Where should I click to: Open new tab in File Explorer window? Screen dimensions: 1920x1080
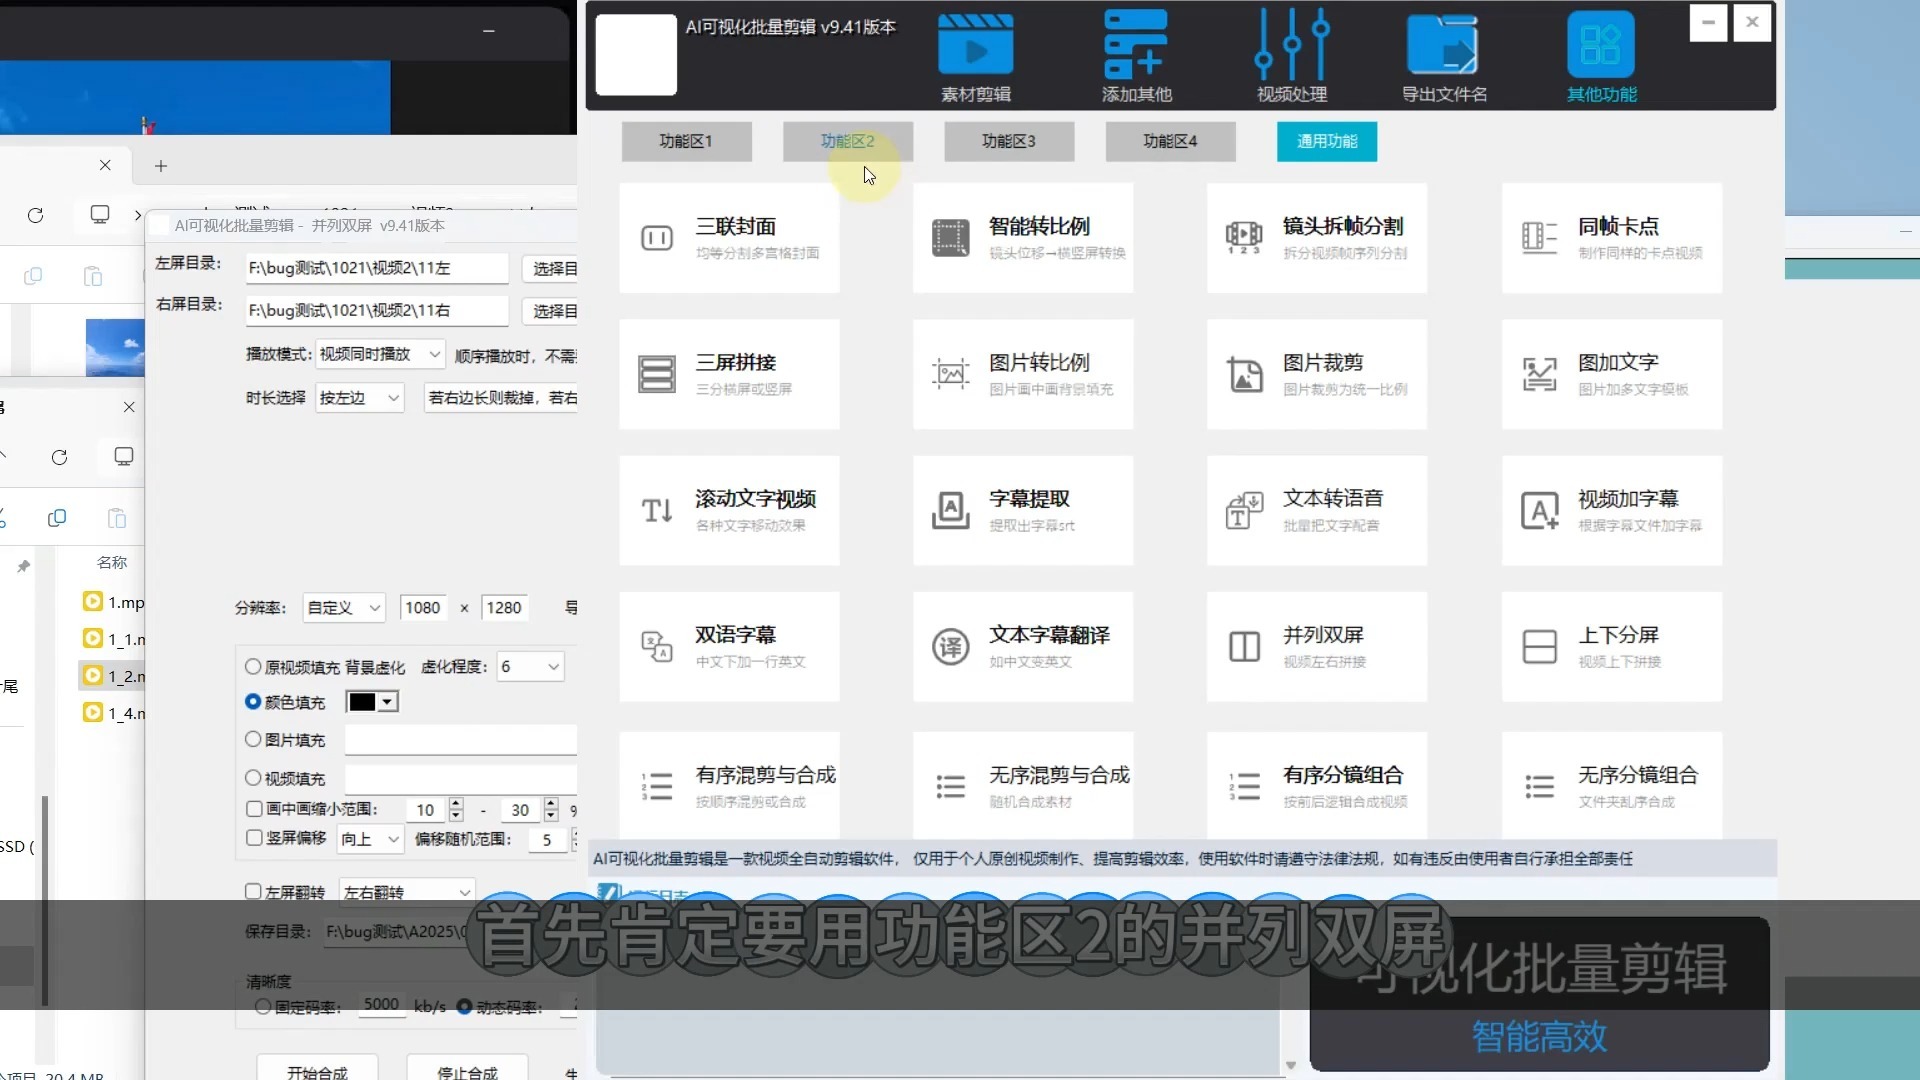[x=161, y=166]
